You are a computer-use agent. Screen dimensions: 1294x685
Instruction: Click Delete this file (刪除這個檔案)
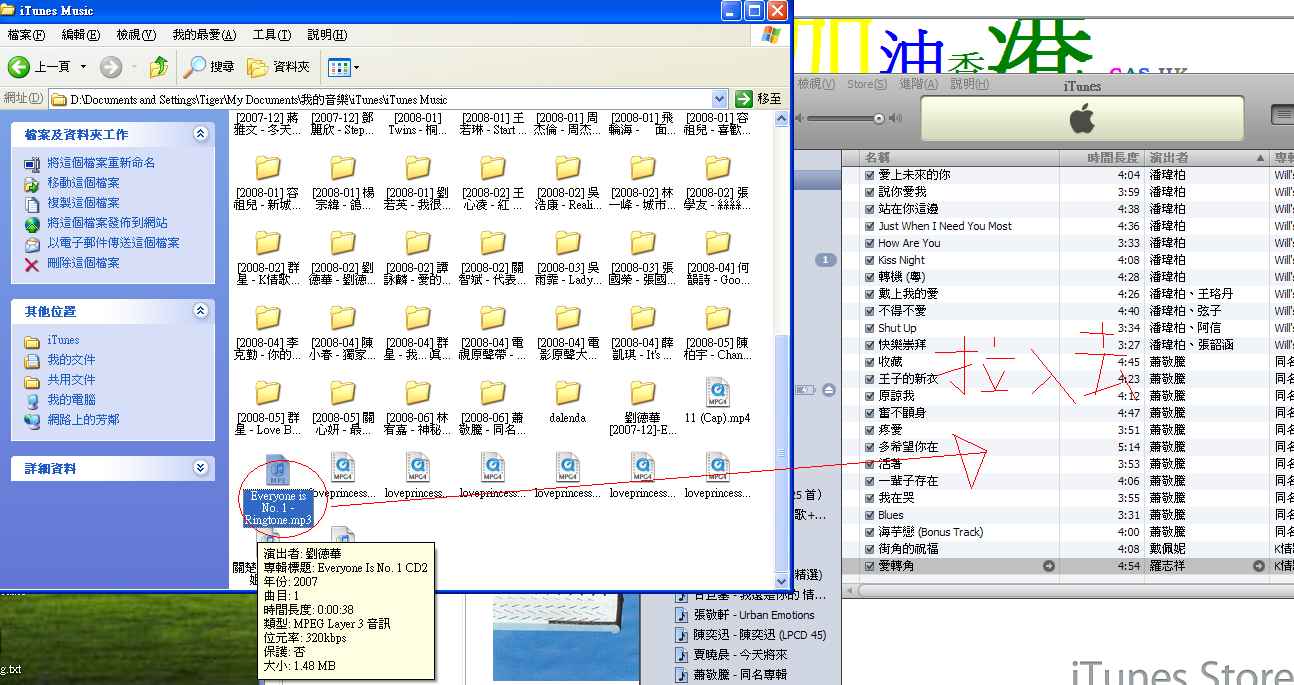82,263
